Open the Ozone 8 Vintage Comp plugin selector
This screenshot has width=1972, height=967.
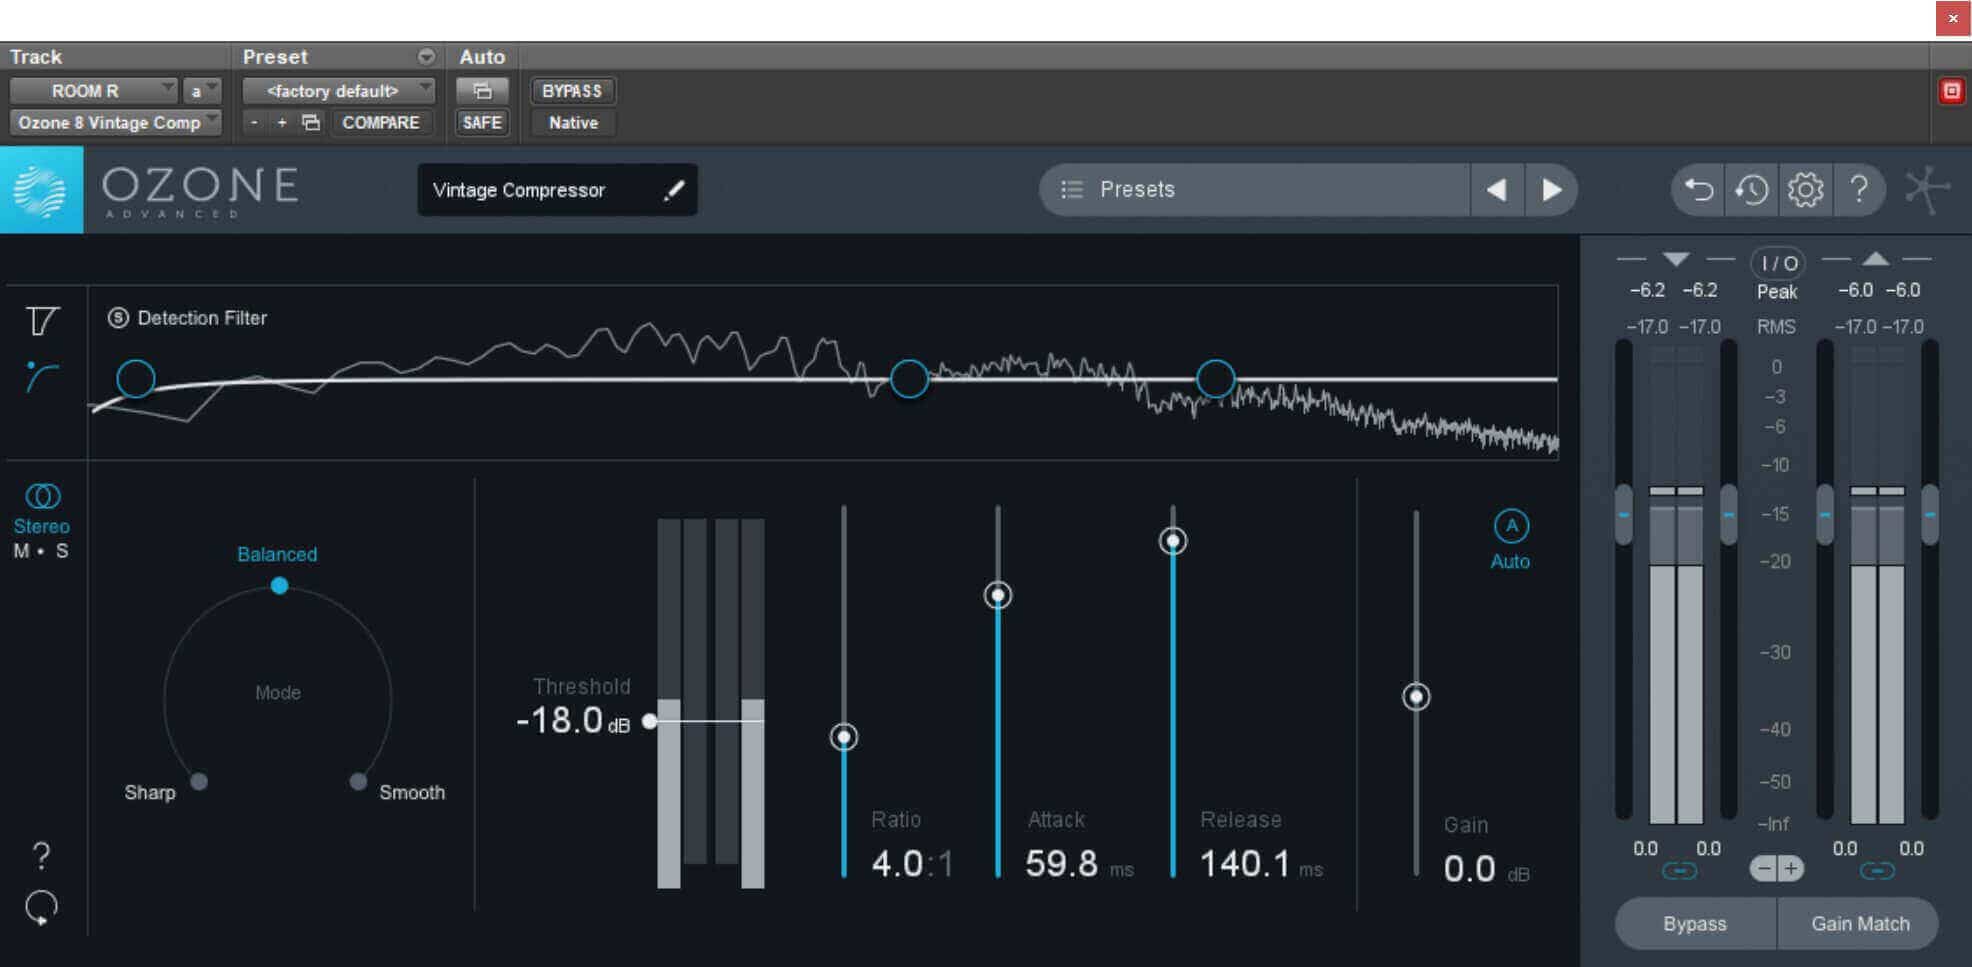tap(115, 123)
